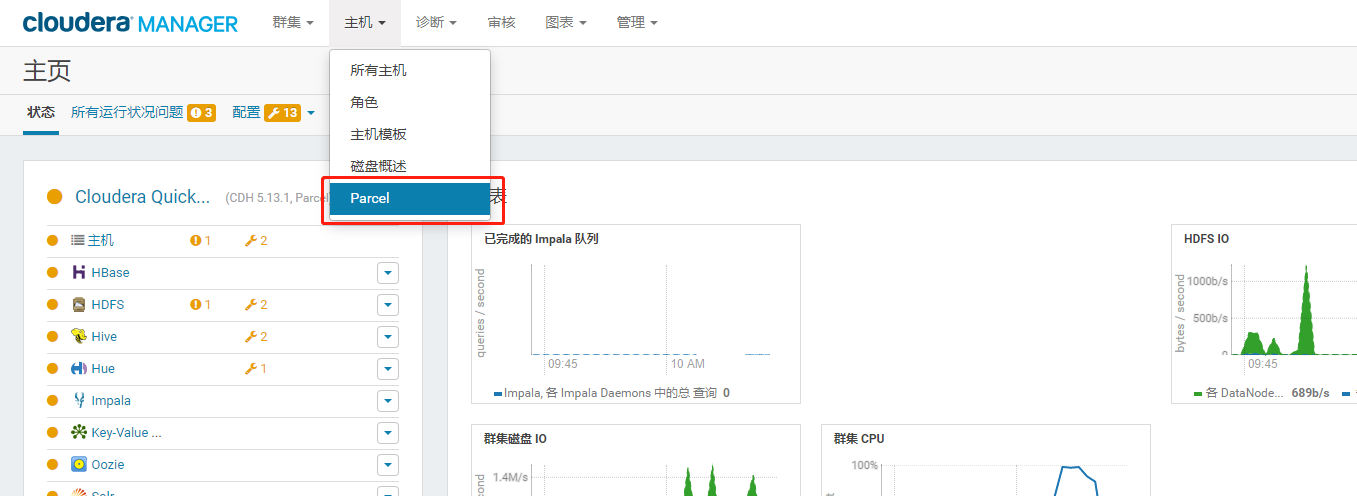Click Hive wrench config count 2
The image size is (1357, 496).
click(x=256, y=336)
